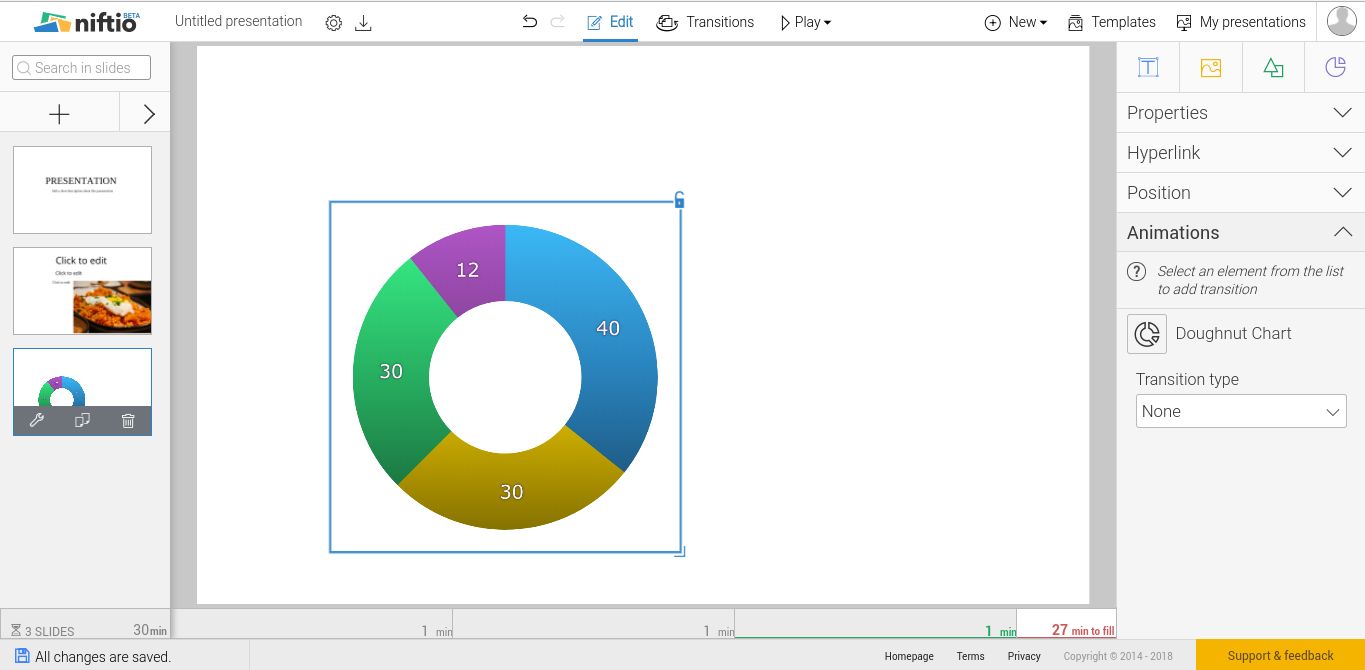Click the chart's resize handle corner
The height and width of the screenshot is (670, 1365).
[680, 551]
